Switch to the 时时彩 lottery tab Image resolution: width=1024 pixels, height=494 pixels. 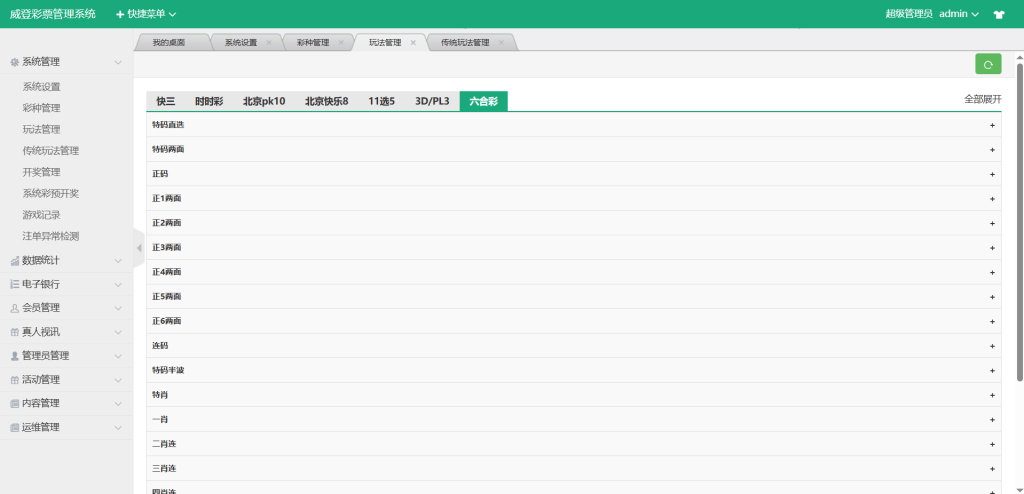[209, 101]
